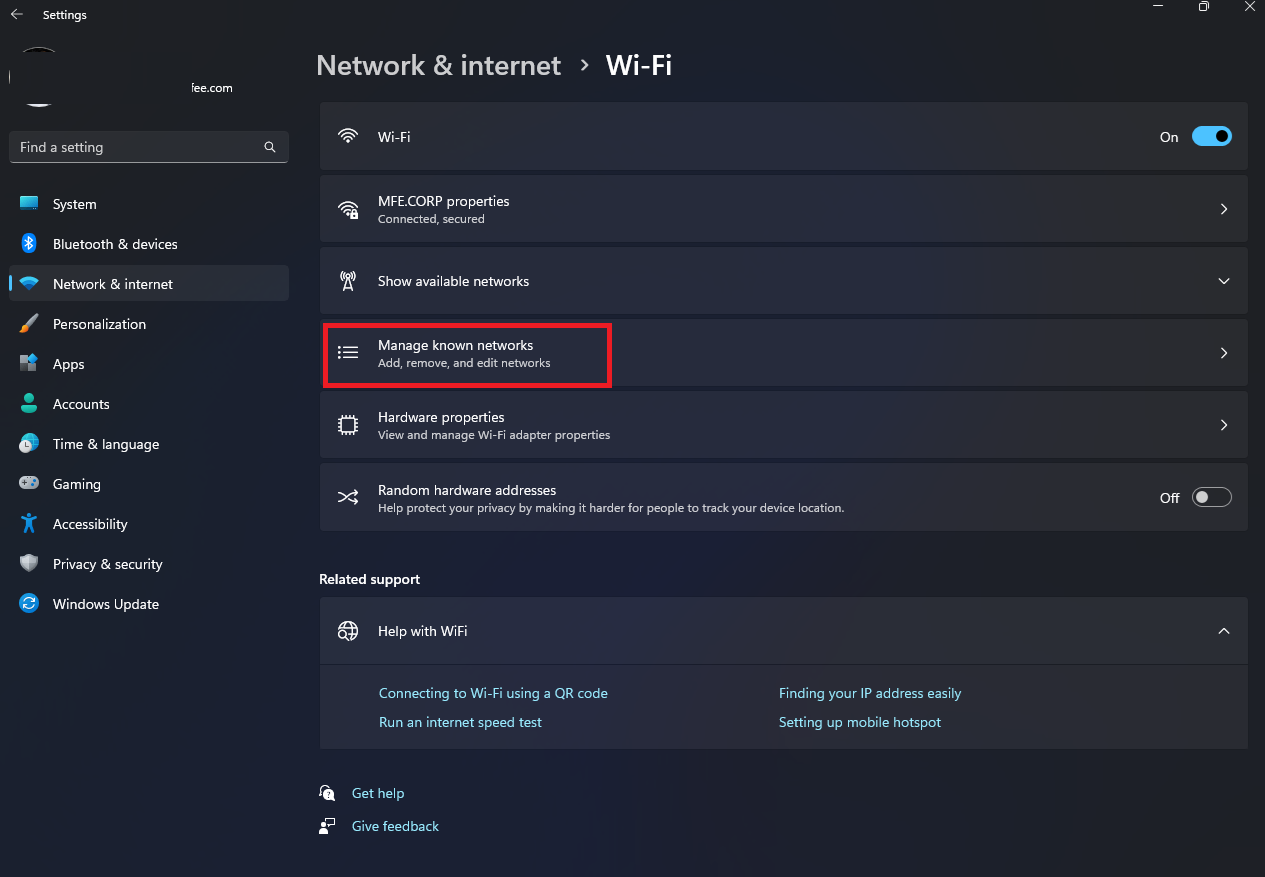
Task: Click the Windows Update sync icon
Action: (x=29, y=604)
